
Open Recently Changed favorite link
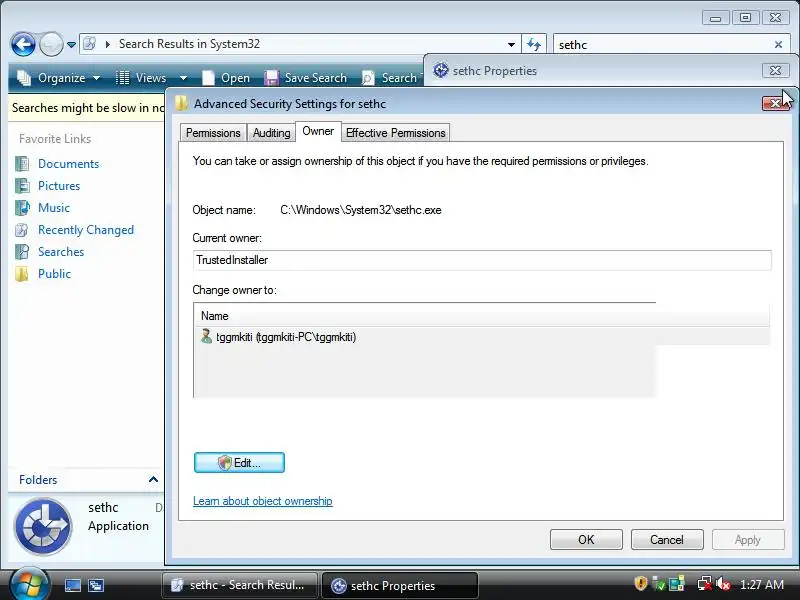pos(86,230)
